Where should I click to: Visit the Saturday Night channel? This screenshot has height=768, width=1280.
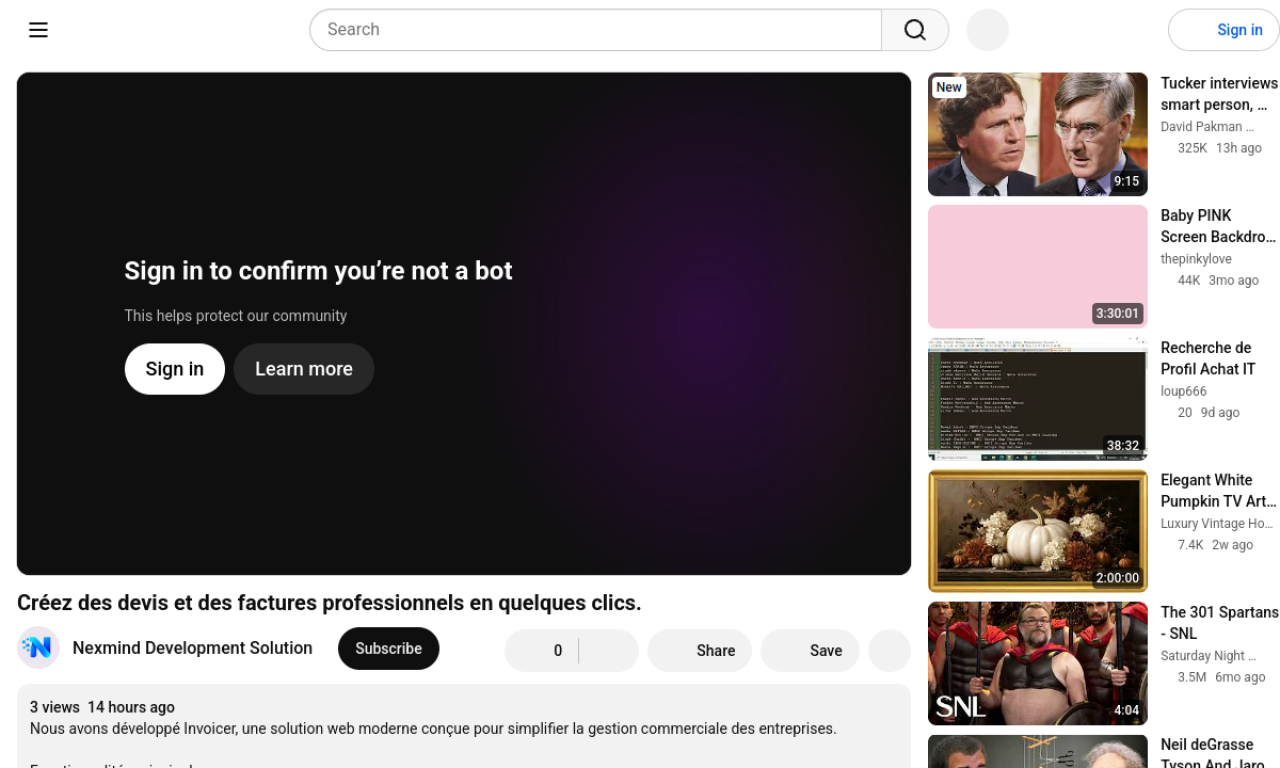coord(1208,656)
